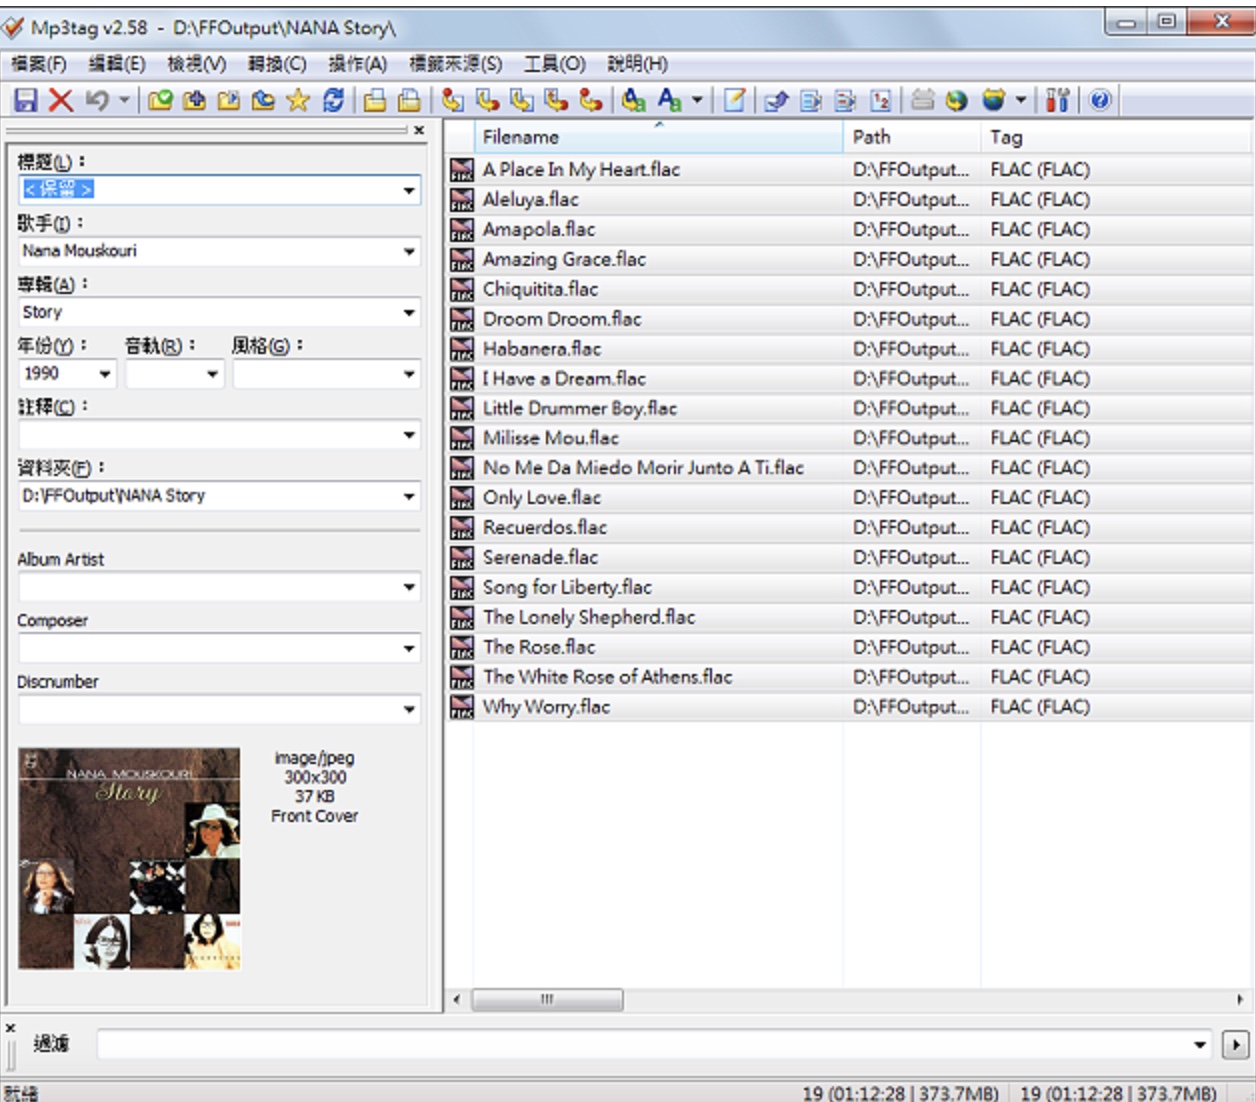The width and height of the screenshot is (1256, 1102).
Task: Close the filter bar with its x
Action: pos(10,1027)
